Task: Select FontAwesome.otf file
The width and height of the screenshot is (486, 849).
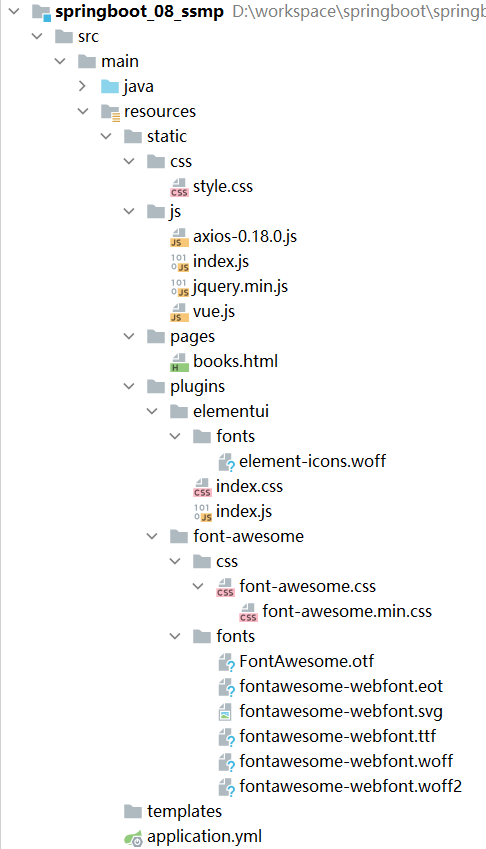Action: 306,661
